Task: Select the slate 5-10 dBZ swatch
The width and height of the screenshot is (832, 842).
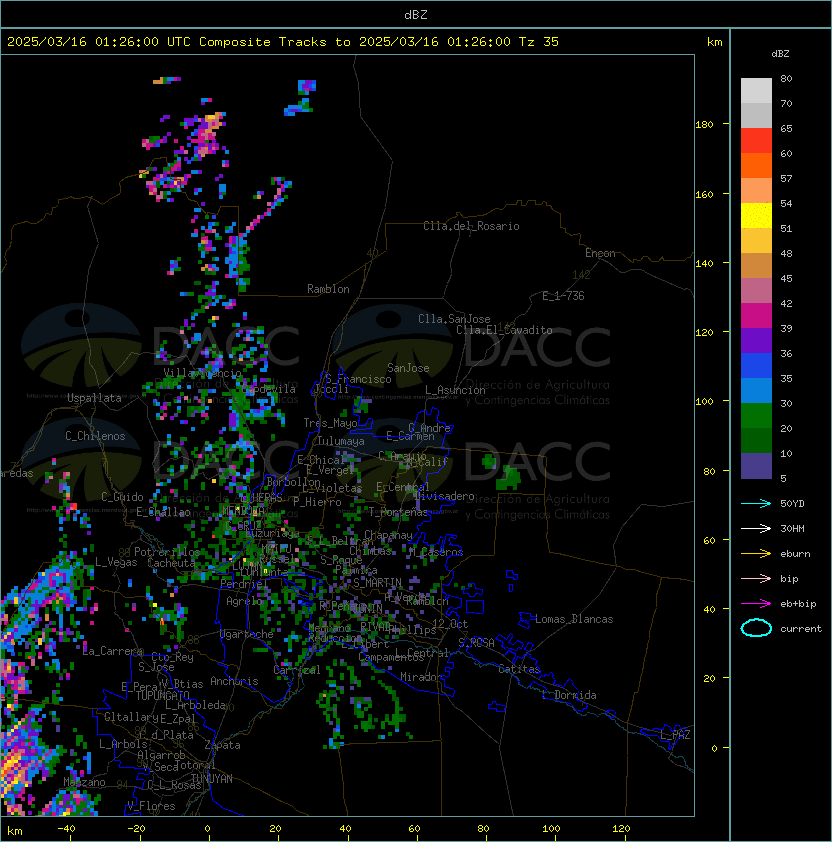Action: [756, 466]
